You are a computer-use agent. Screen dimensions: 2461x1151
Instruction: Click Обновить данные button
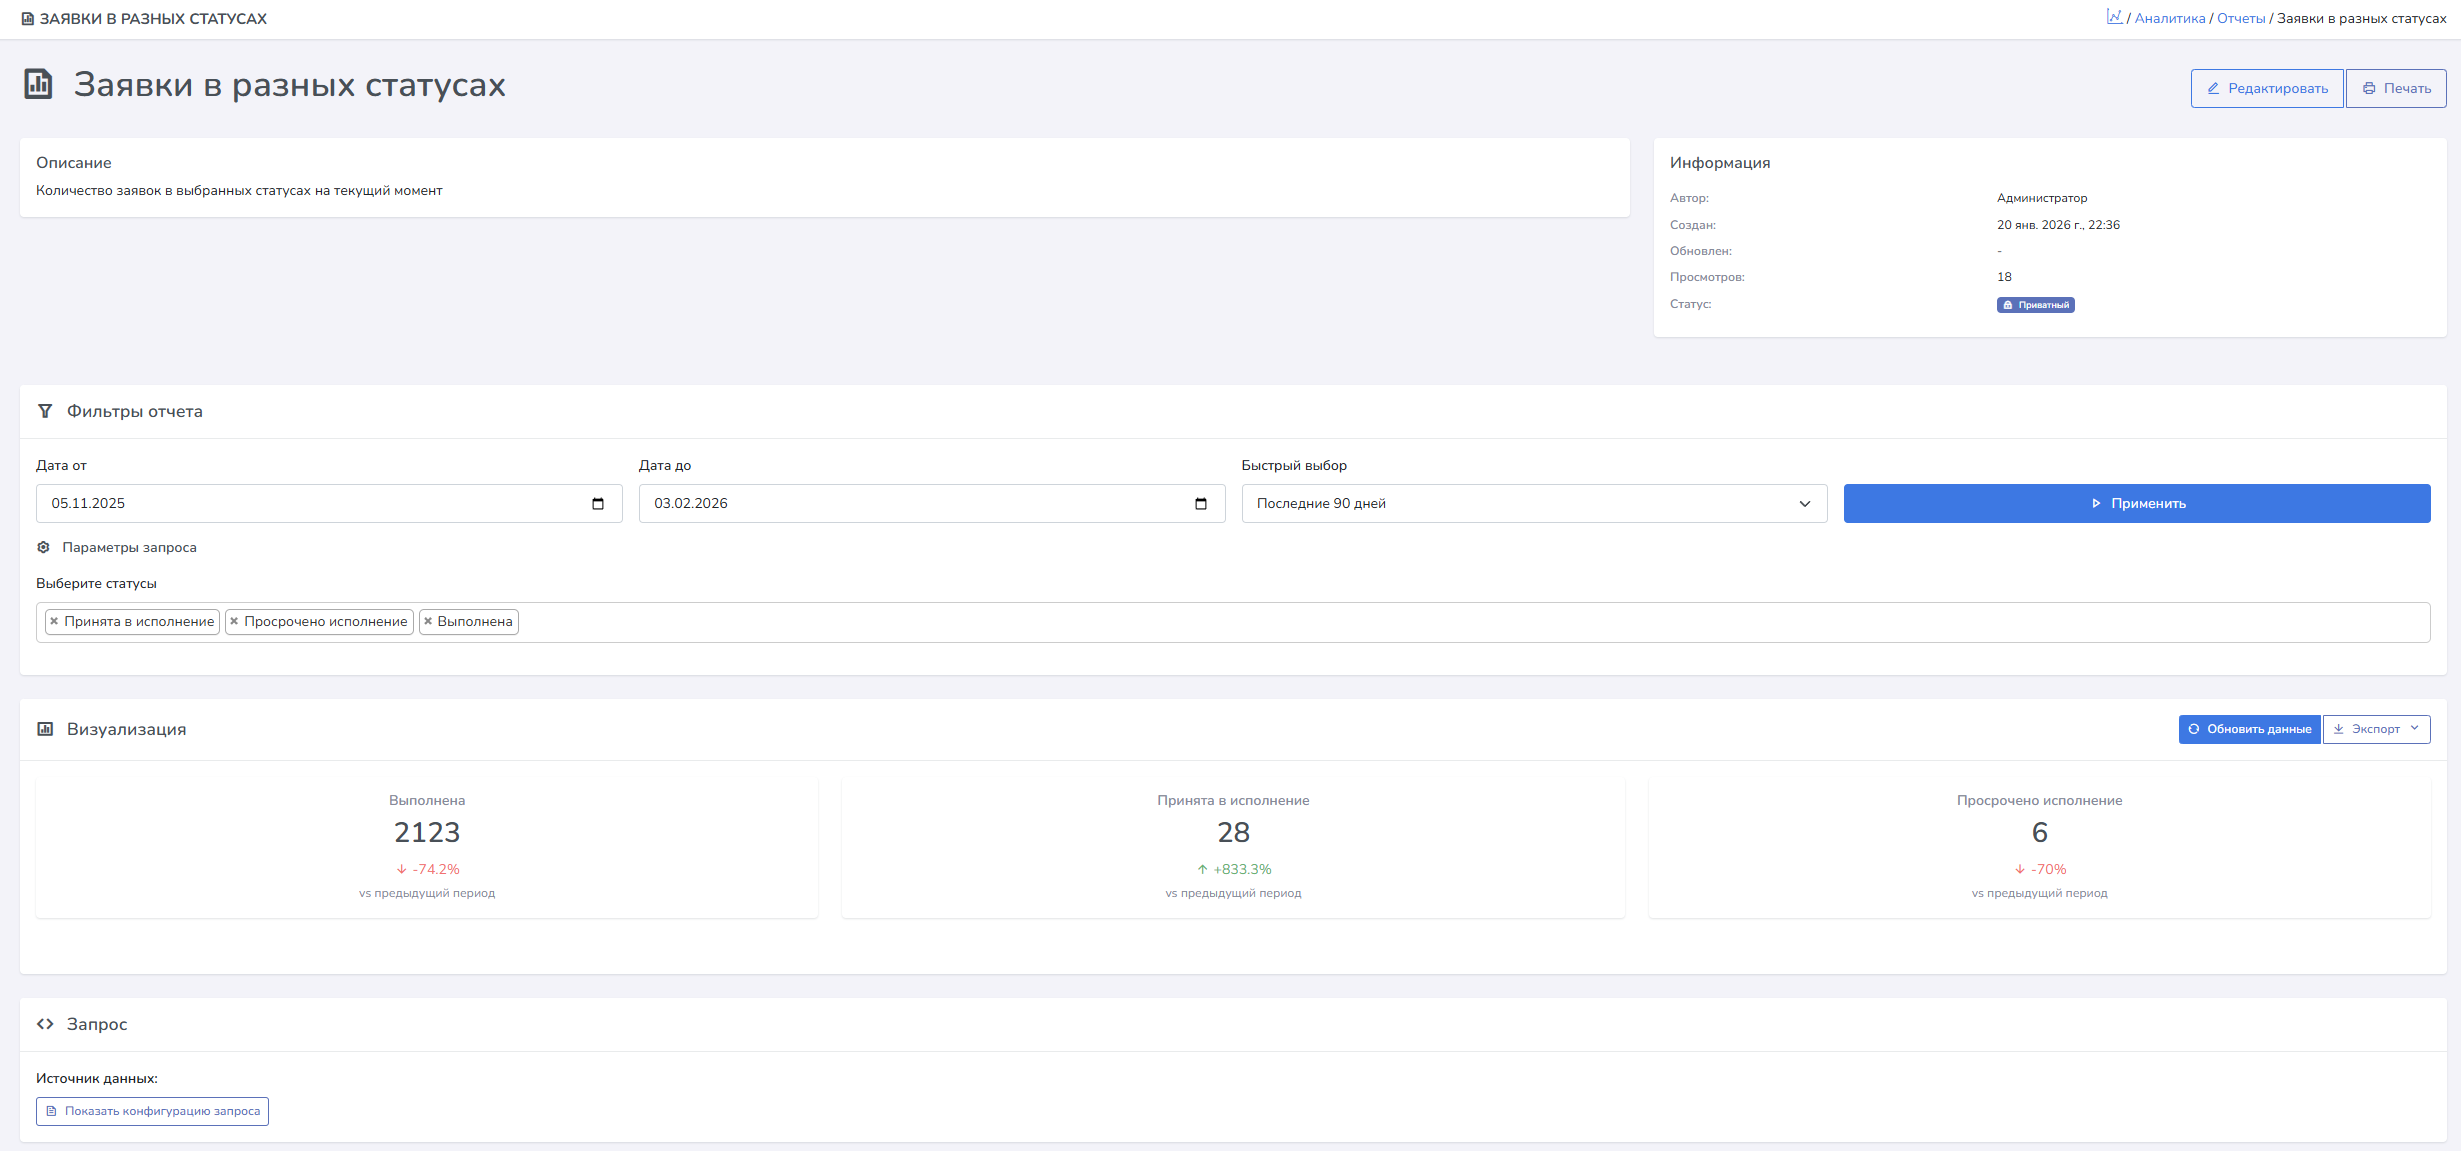[x=2249, y=729]
